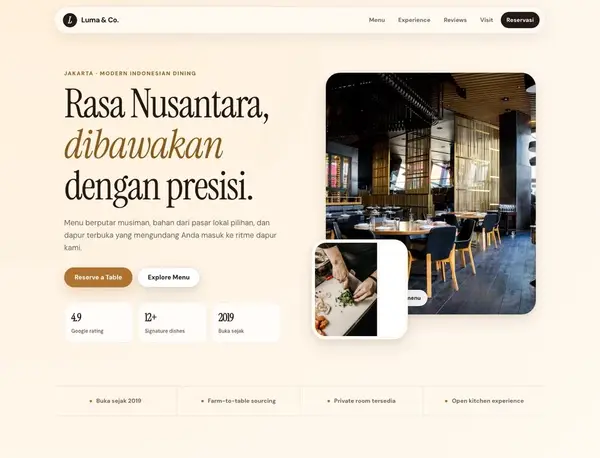600x458 pixels.
Task: Open the chef chopping herbs photo
Action: point(346,289)
